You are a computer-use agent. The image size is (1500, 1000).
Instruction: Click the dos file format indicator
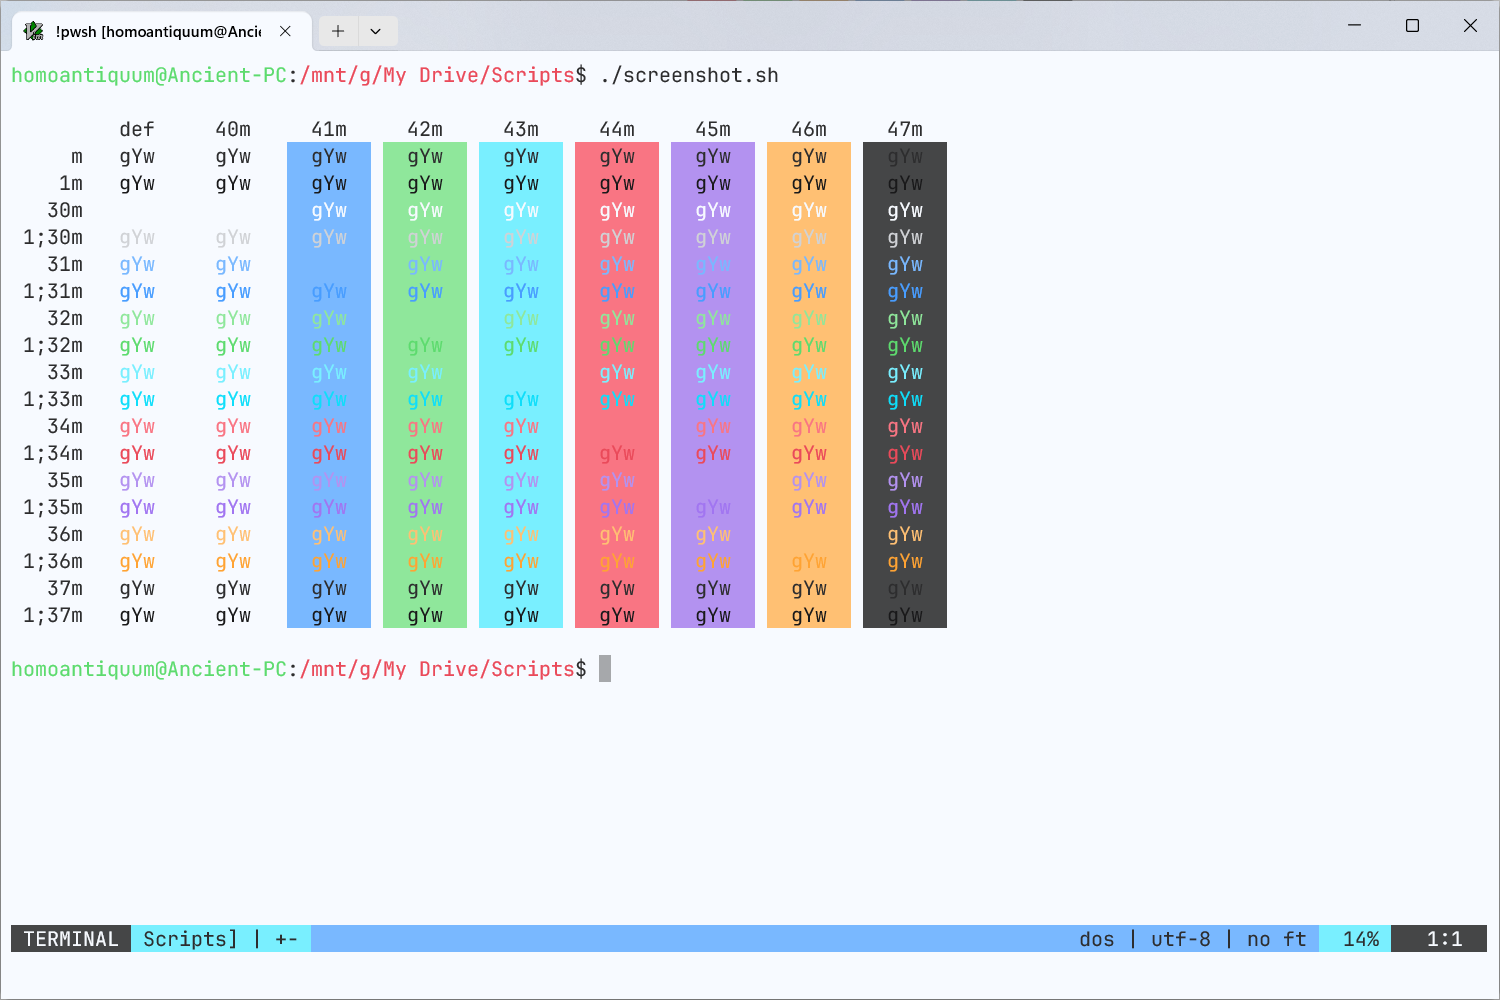1097,939
